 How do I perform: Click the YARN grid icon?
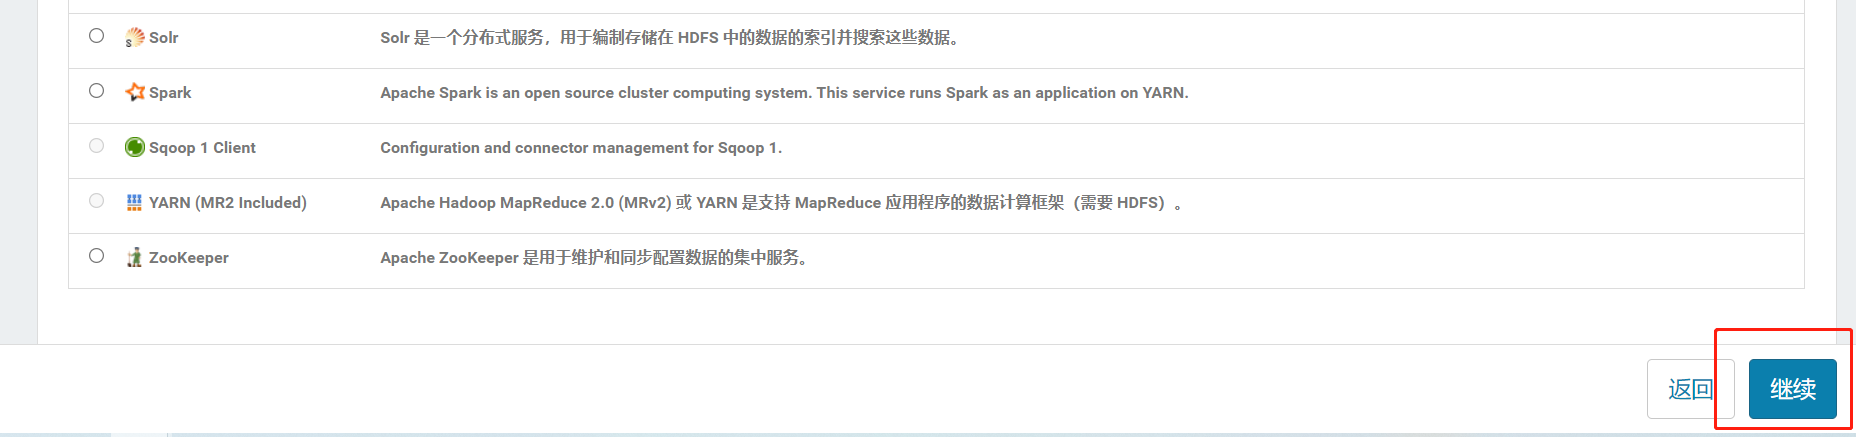coord(135,202)
